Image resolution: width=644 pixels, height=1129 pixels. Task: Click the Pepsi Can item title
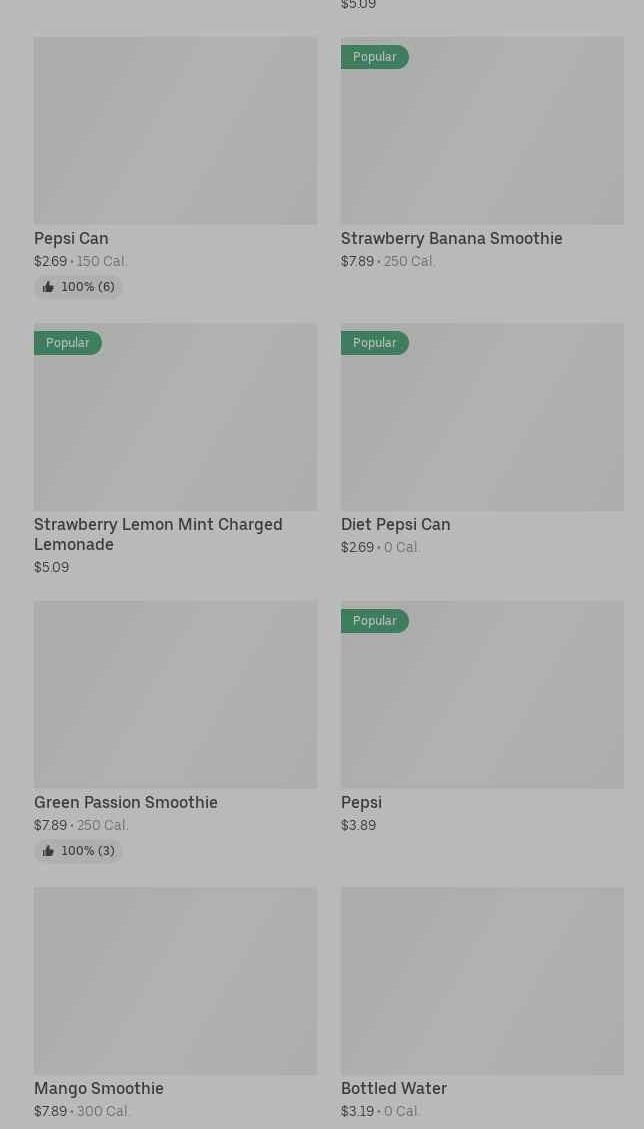71,238
